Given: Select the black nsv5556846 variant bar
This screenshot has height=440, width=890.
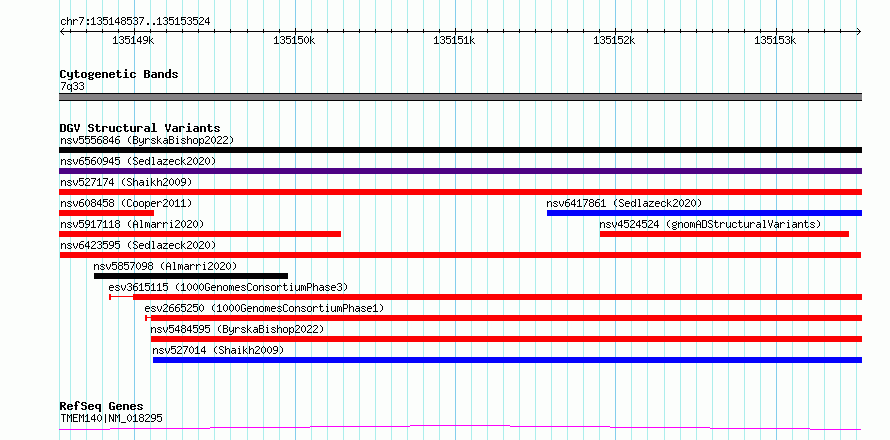Looking at the screenshot, I should (x=460, y=150).
